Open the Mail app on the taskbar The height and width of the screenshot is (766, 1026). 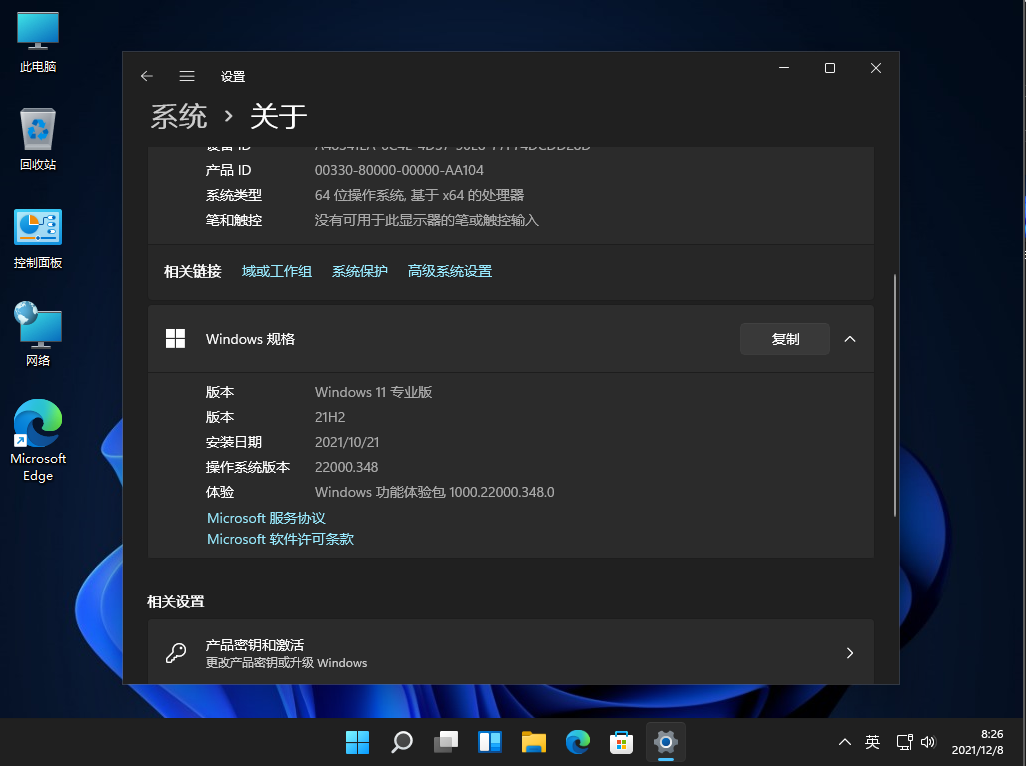coord(621,742)
